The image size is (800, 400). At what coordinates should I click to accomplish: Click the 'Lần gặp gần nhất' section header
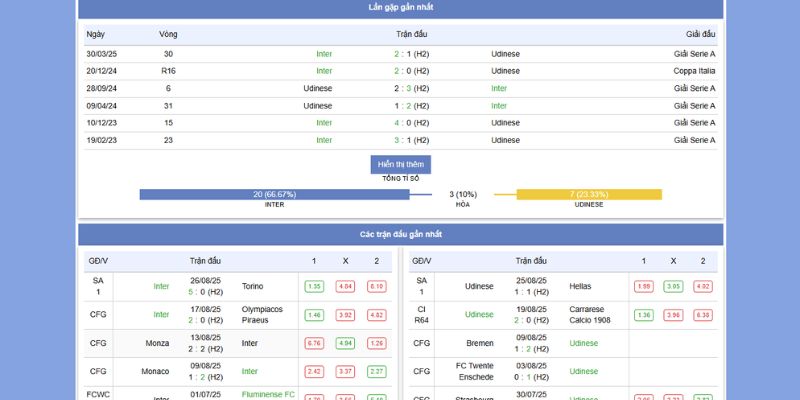point(401,7)
